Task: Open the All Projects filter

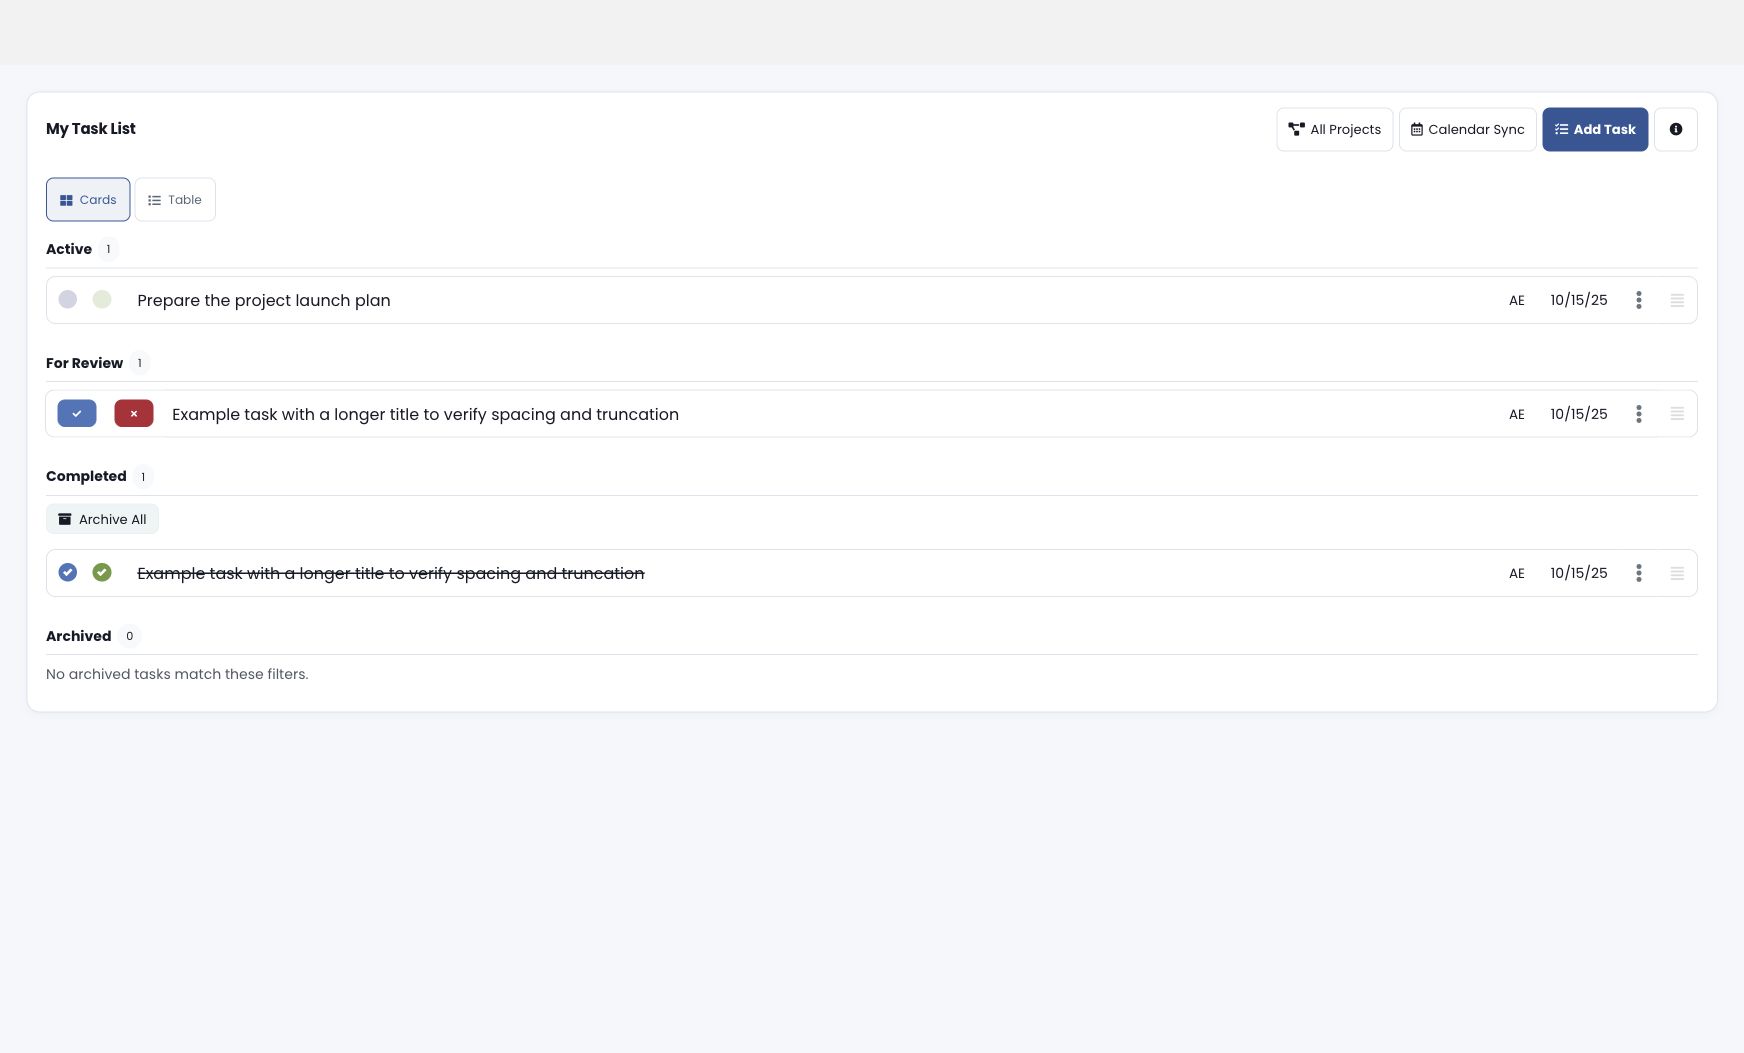Action: (x=1334, y=129)
